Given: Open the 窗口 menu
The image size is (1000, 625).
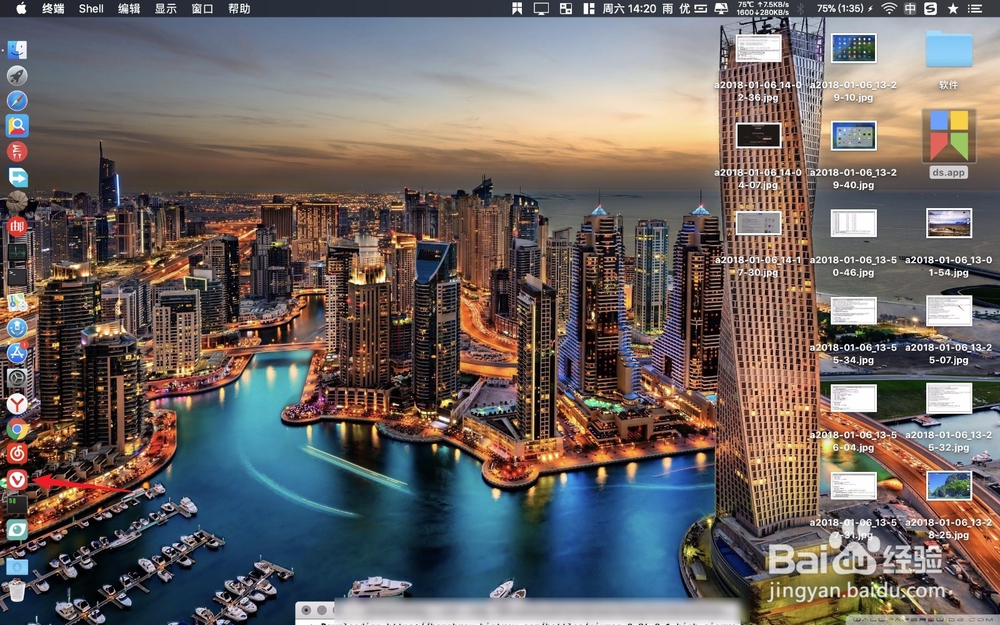Looking at the screenshot, I should [202, 8].
